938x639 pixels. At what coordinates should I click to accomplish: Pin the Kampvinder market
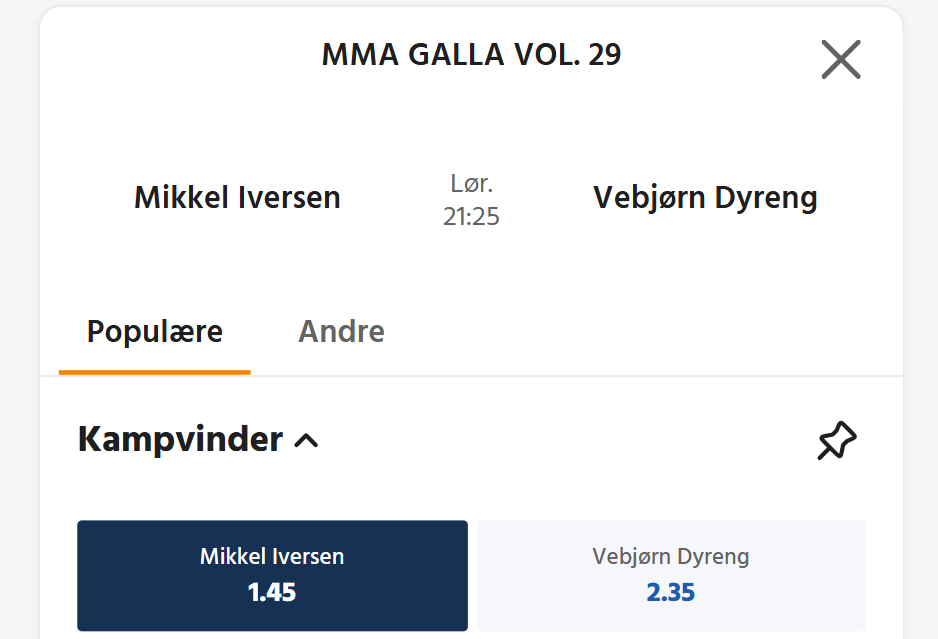(x=837, y=441)
